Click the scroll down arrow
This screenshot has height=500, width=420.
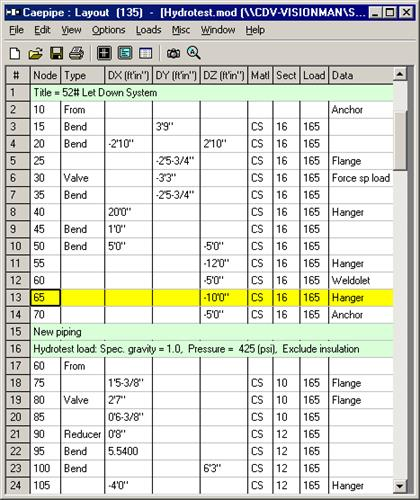[400, 486]
